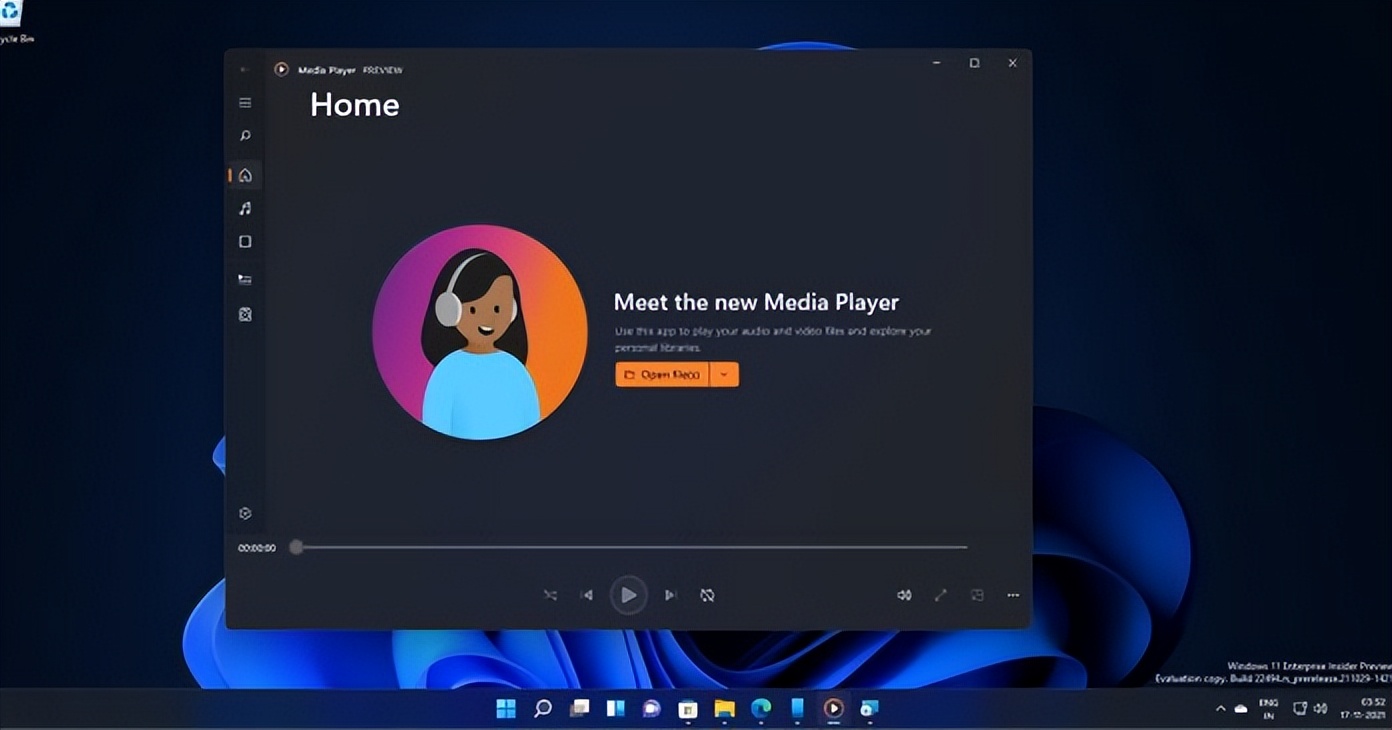Show hidden tray icons chevron
The image size is (1392, 730).
tap(1220, 709)
